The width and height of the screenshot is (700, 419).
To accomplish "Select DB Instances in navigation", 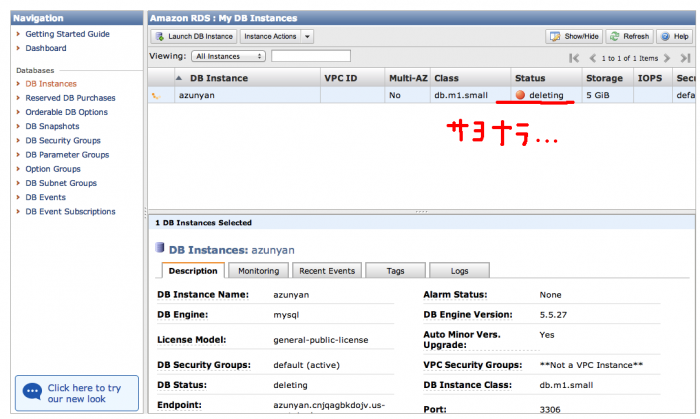I will click(51, 84).
